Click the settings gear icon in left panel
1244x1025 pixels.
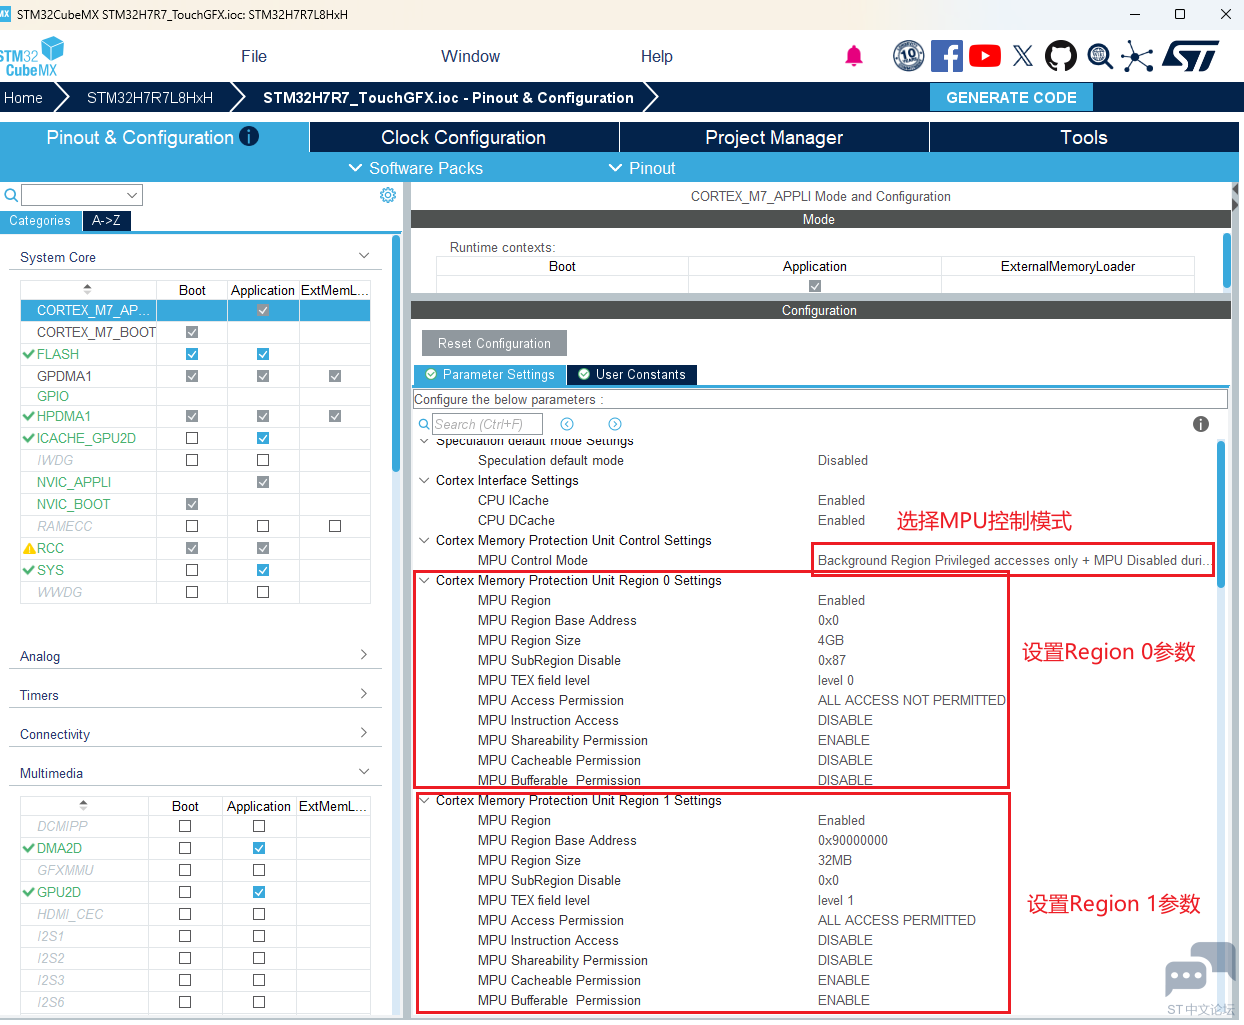click(x=388, y=195)
